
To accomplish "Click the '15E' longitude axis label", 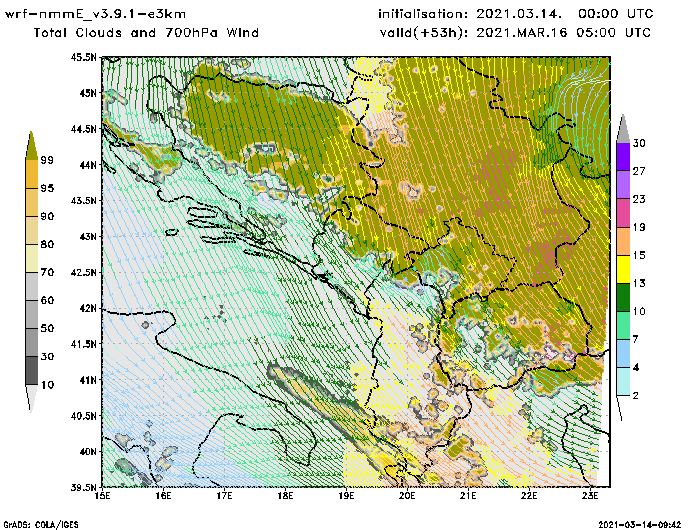I will 103,496.
